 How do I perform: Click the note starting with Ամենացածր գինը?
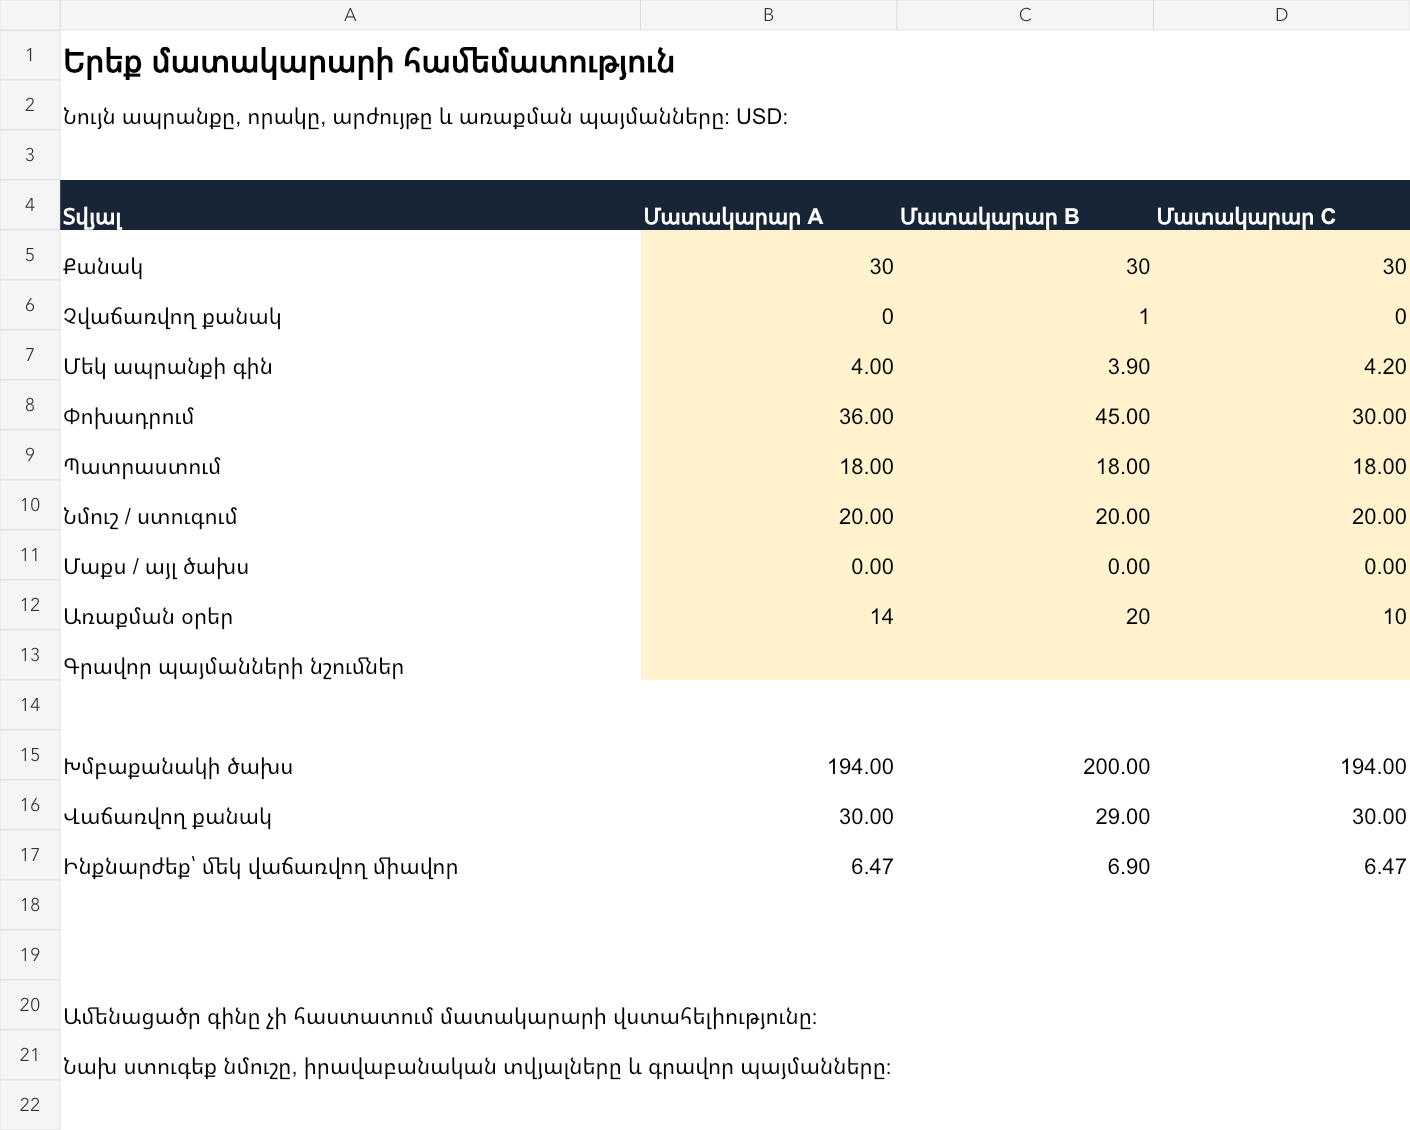tap(440, 1017)
